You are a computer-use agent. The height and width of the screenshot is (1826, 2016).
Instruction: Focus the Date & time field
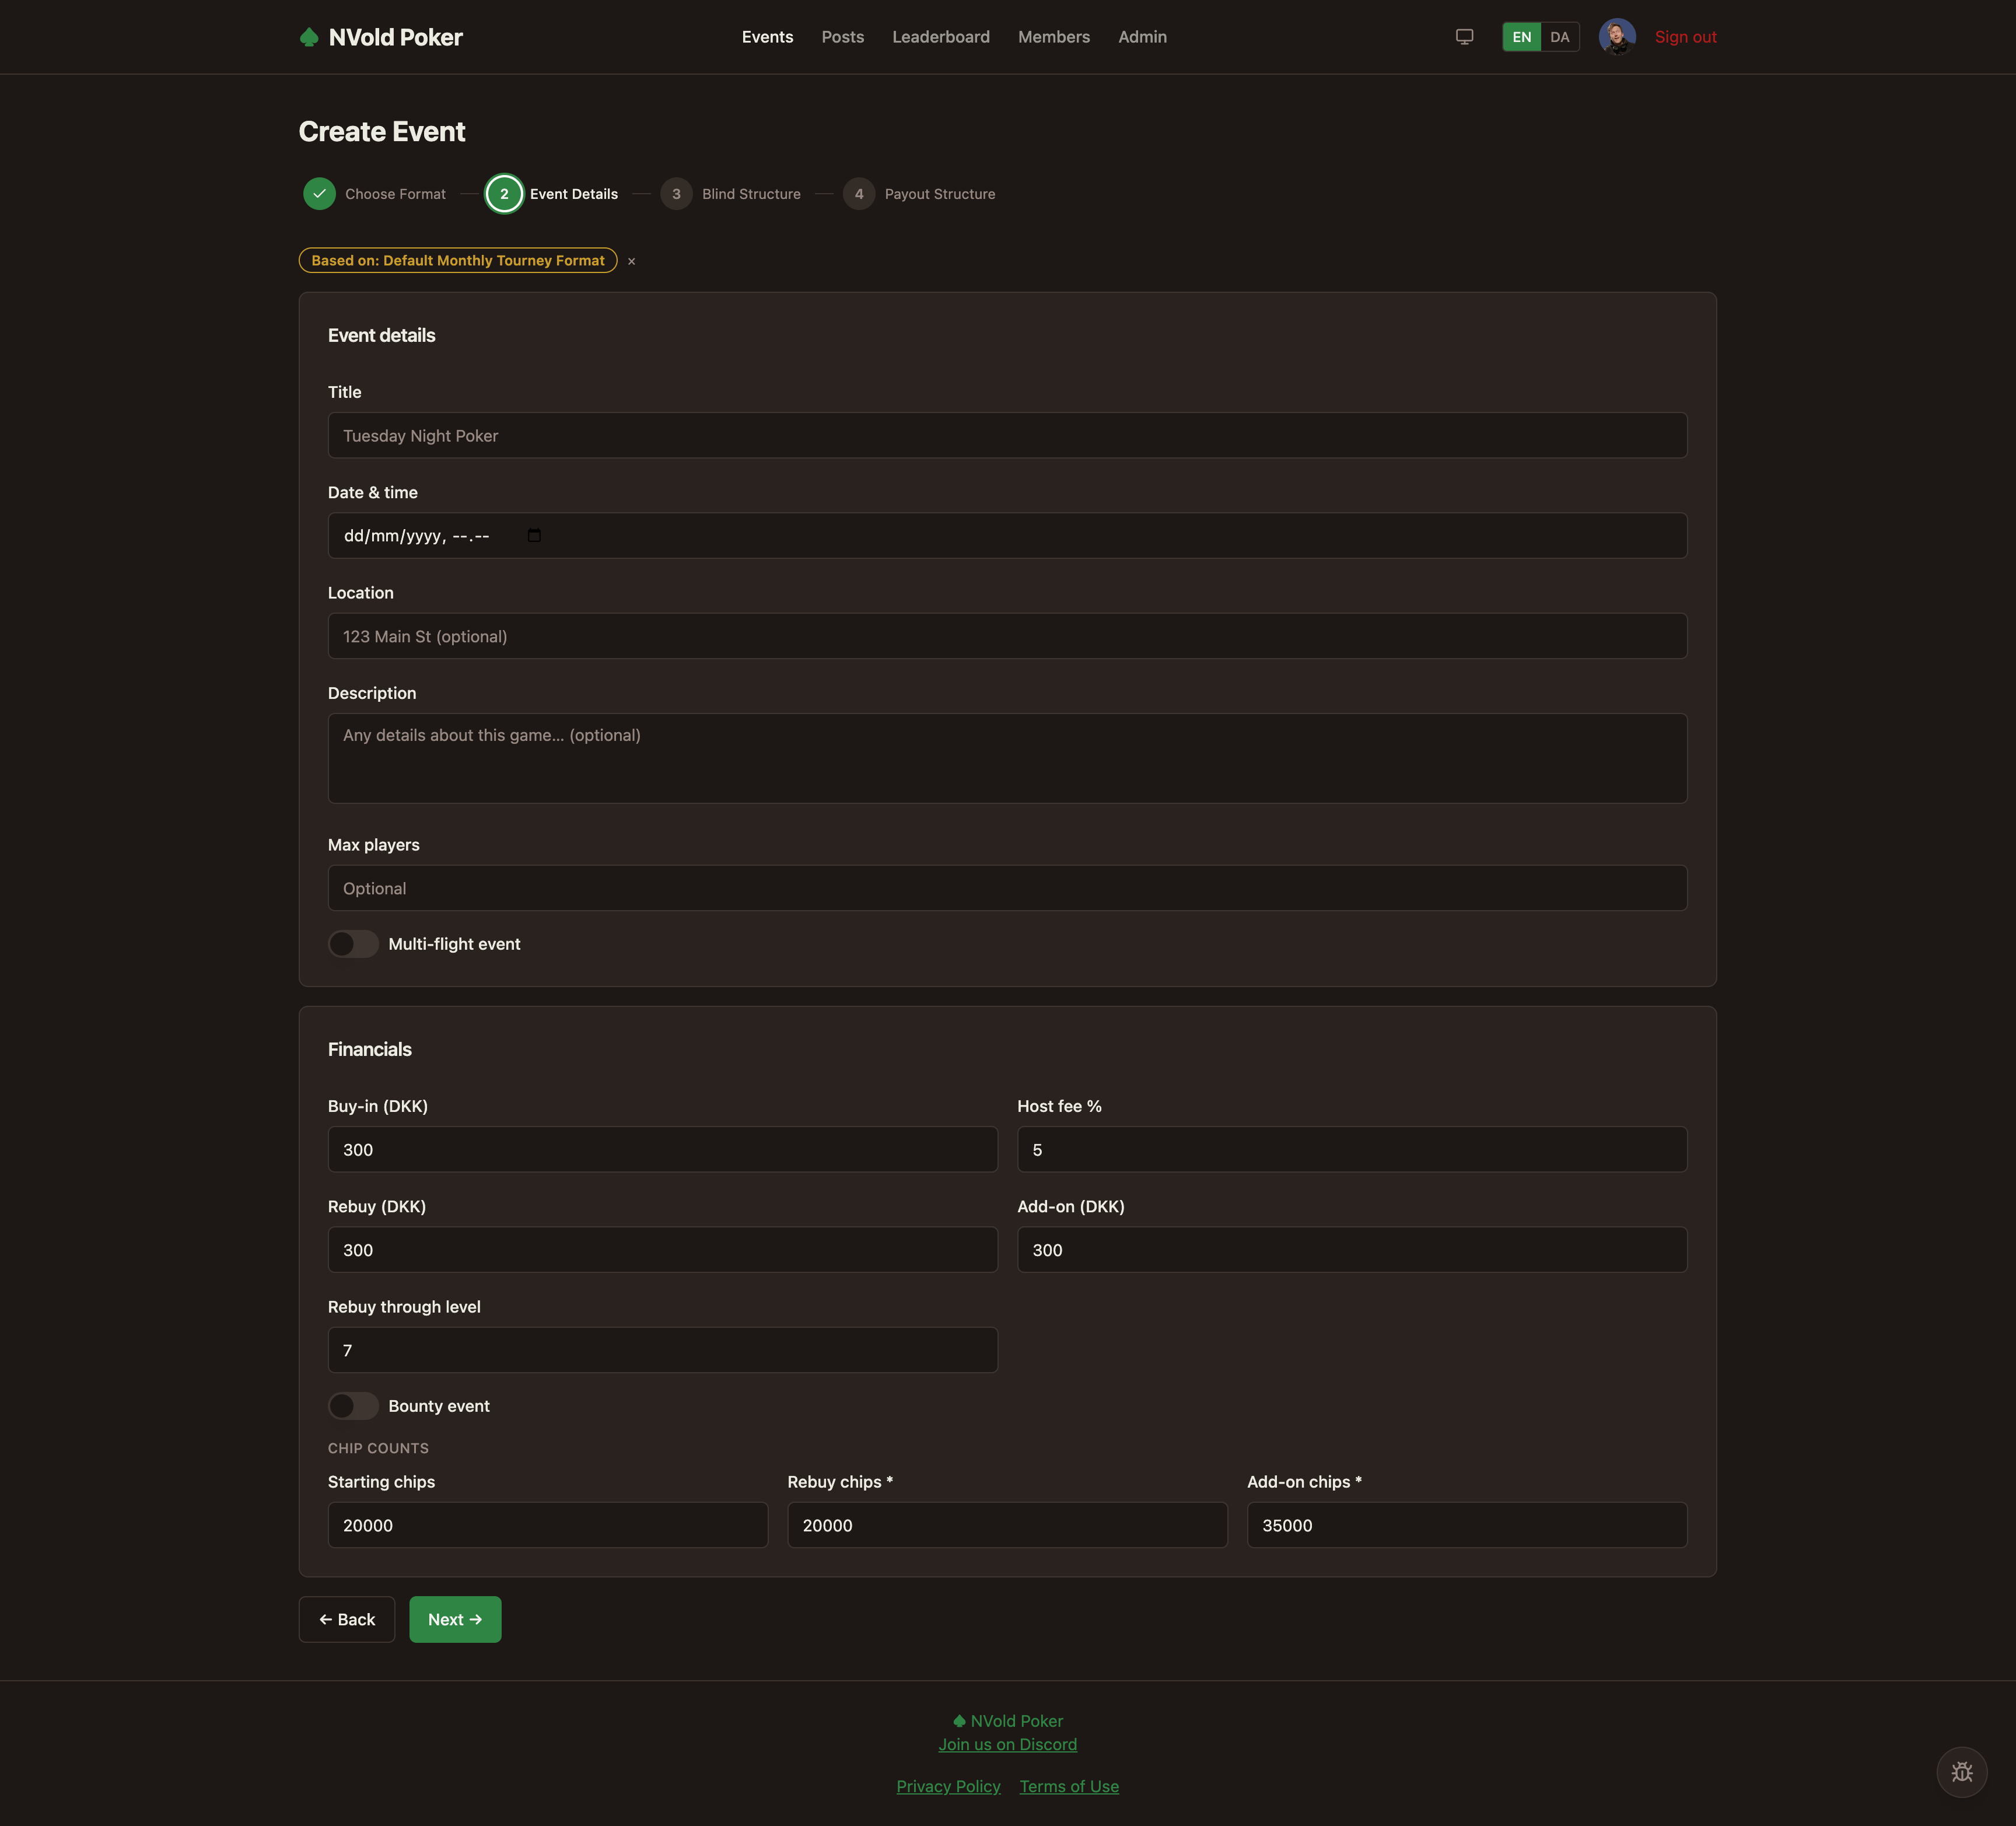tap(1007, 536)
